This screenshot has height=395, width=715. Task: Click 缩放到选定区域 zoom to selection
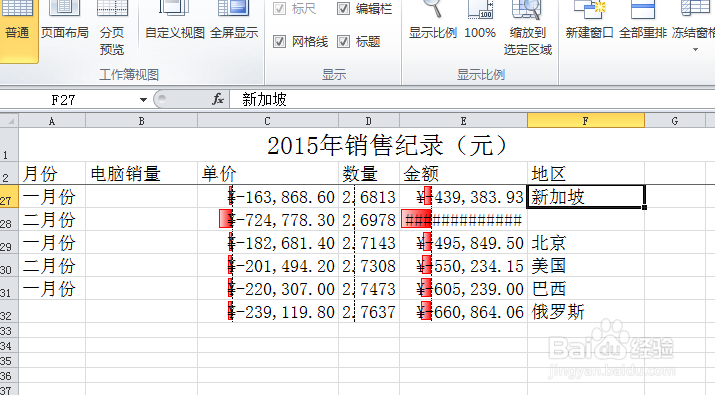coord(528,28)
